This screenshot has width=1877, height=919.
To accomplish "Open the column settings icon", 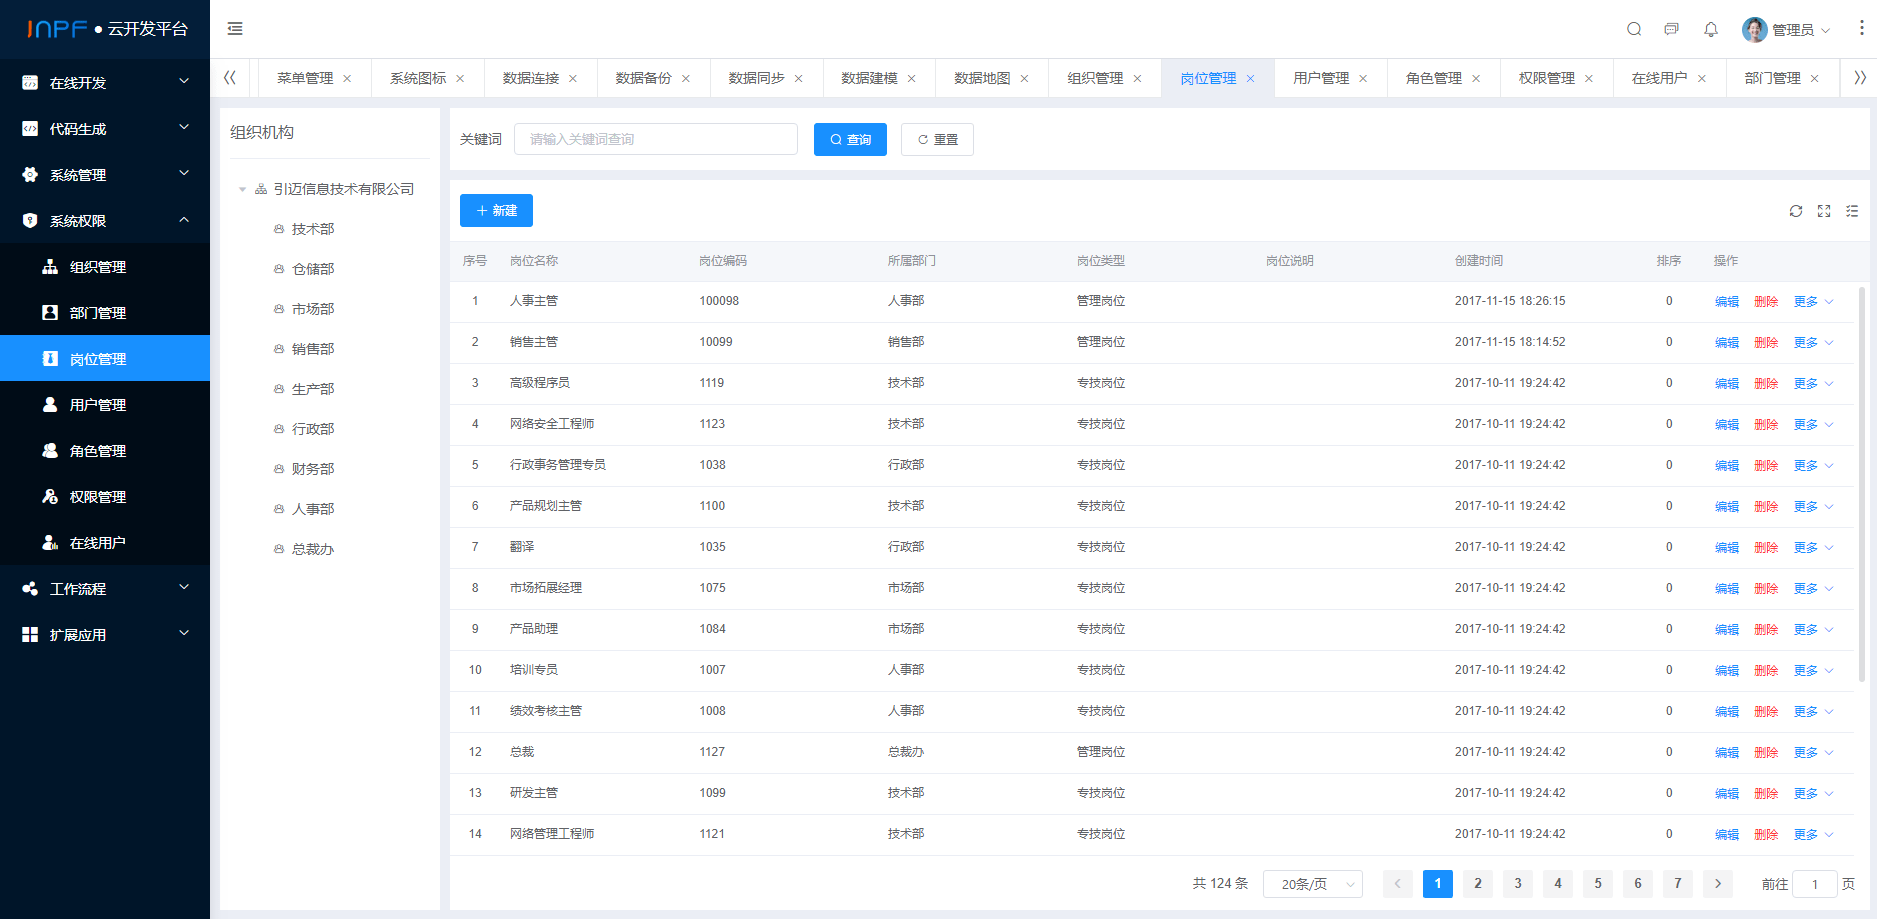I will [x=1852, y=211].
